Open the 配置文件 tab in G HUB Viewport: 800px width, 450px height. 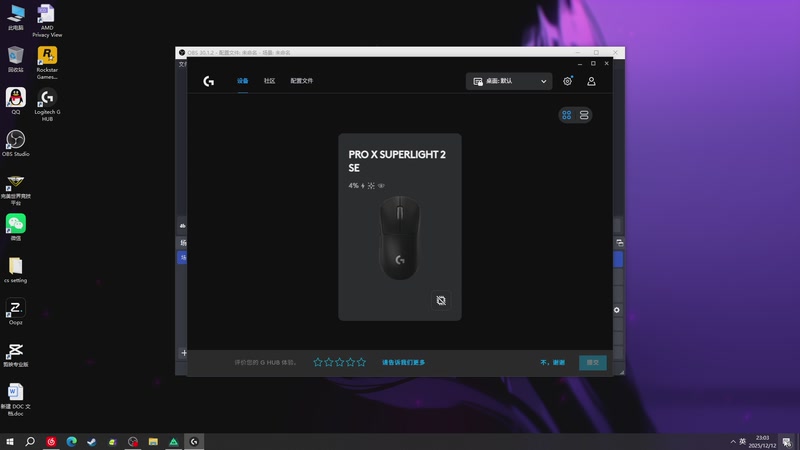[x=302, y=81]
